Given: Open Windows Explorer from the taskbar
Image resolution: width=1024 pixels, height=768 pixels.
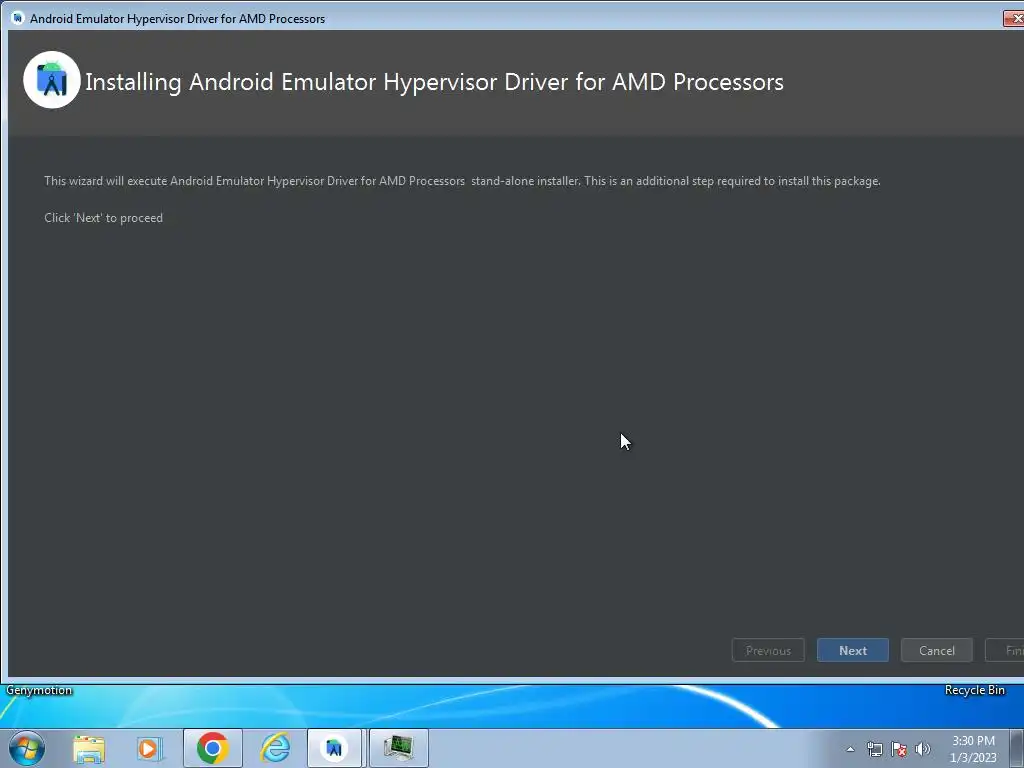Looking at the screenshot, I should (89, 748).
